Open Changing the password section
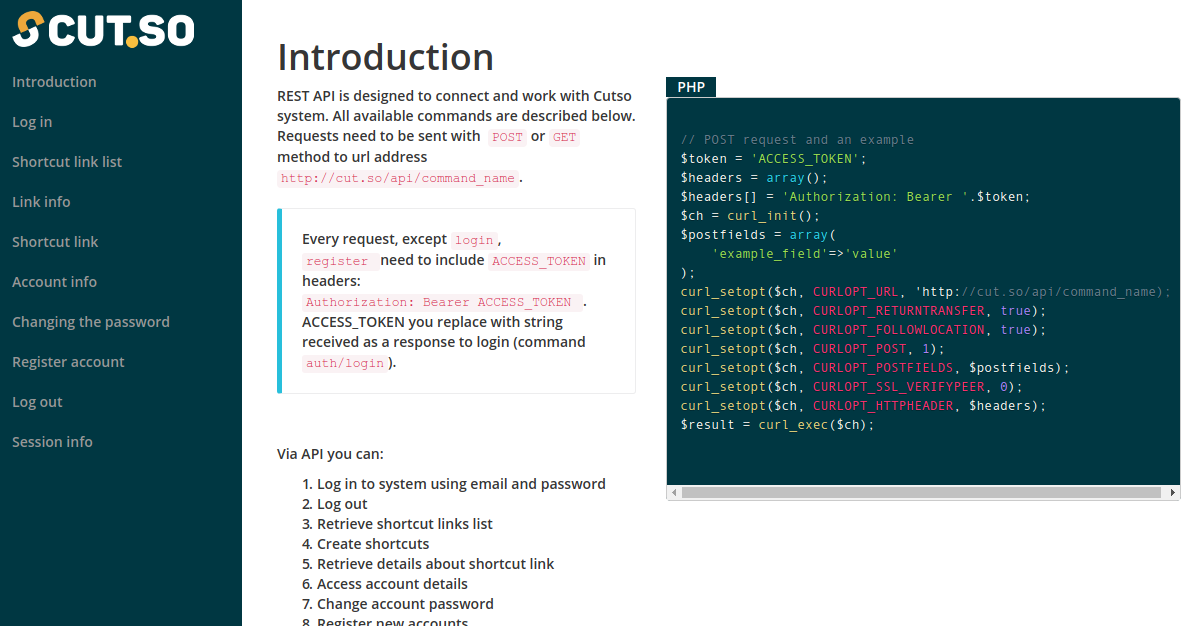Viewport: 1202px width, 626px height. coord(91,322)
